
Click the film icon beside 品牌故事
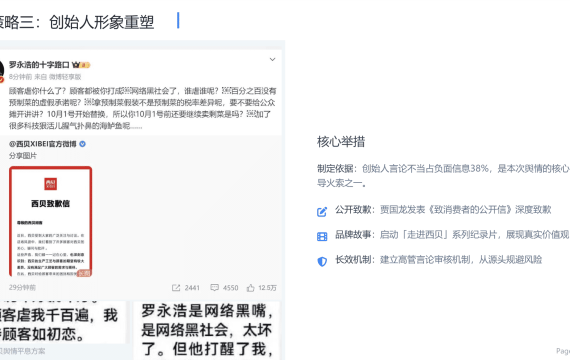(322, 237)
